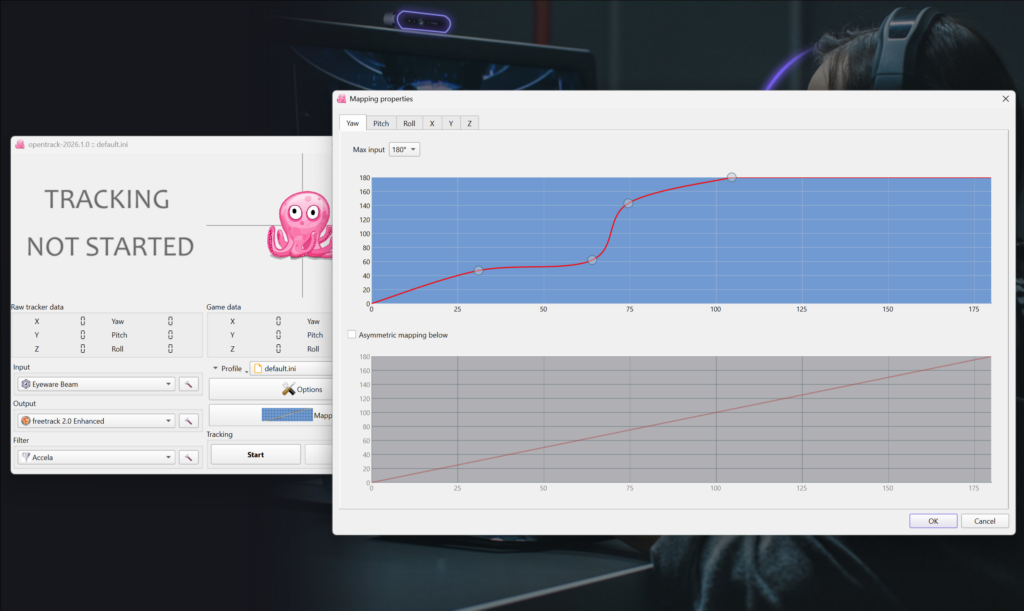Open Output protocol settings wrench button
Image resolution: width=1024 pixels, height=611 pixels.
[x=189, y=421]
